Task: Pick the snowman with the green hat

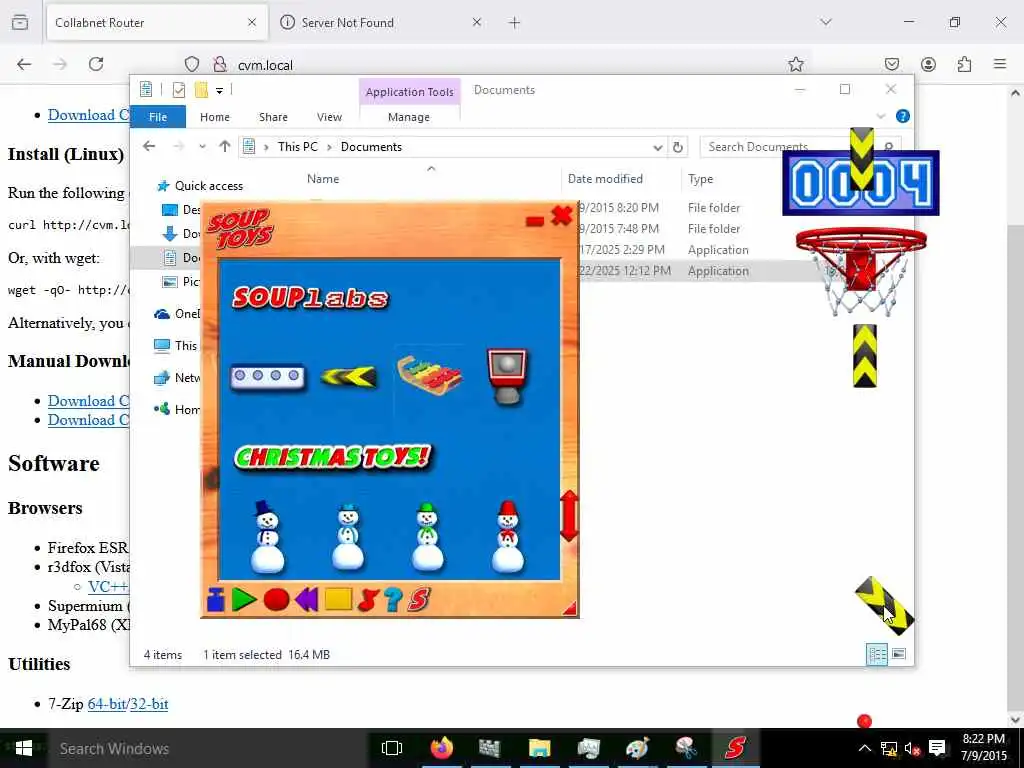Action: tap(428, 536)
